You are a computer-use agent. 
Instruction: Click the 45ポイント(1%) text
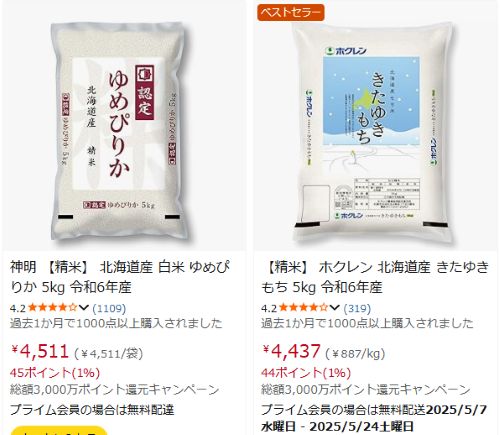(x=55, y=373)
